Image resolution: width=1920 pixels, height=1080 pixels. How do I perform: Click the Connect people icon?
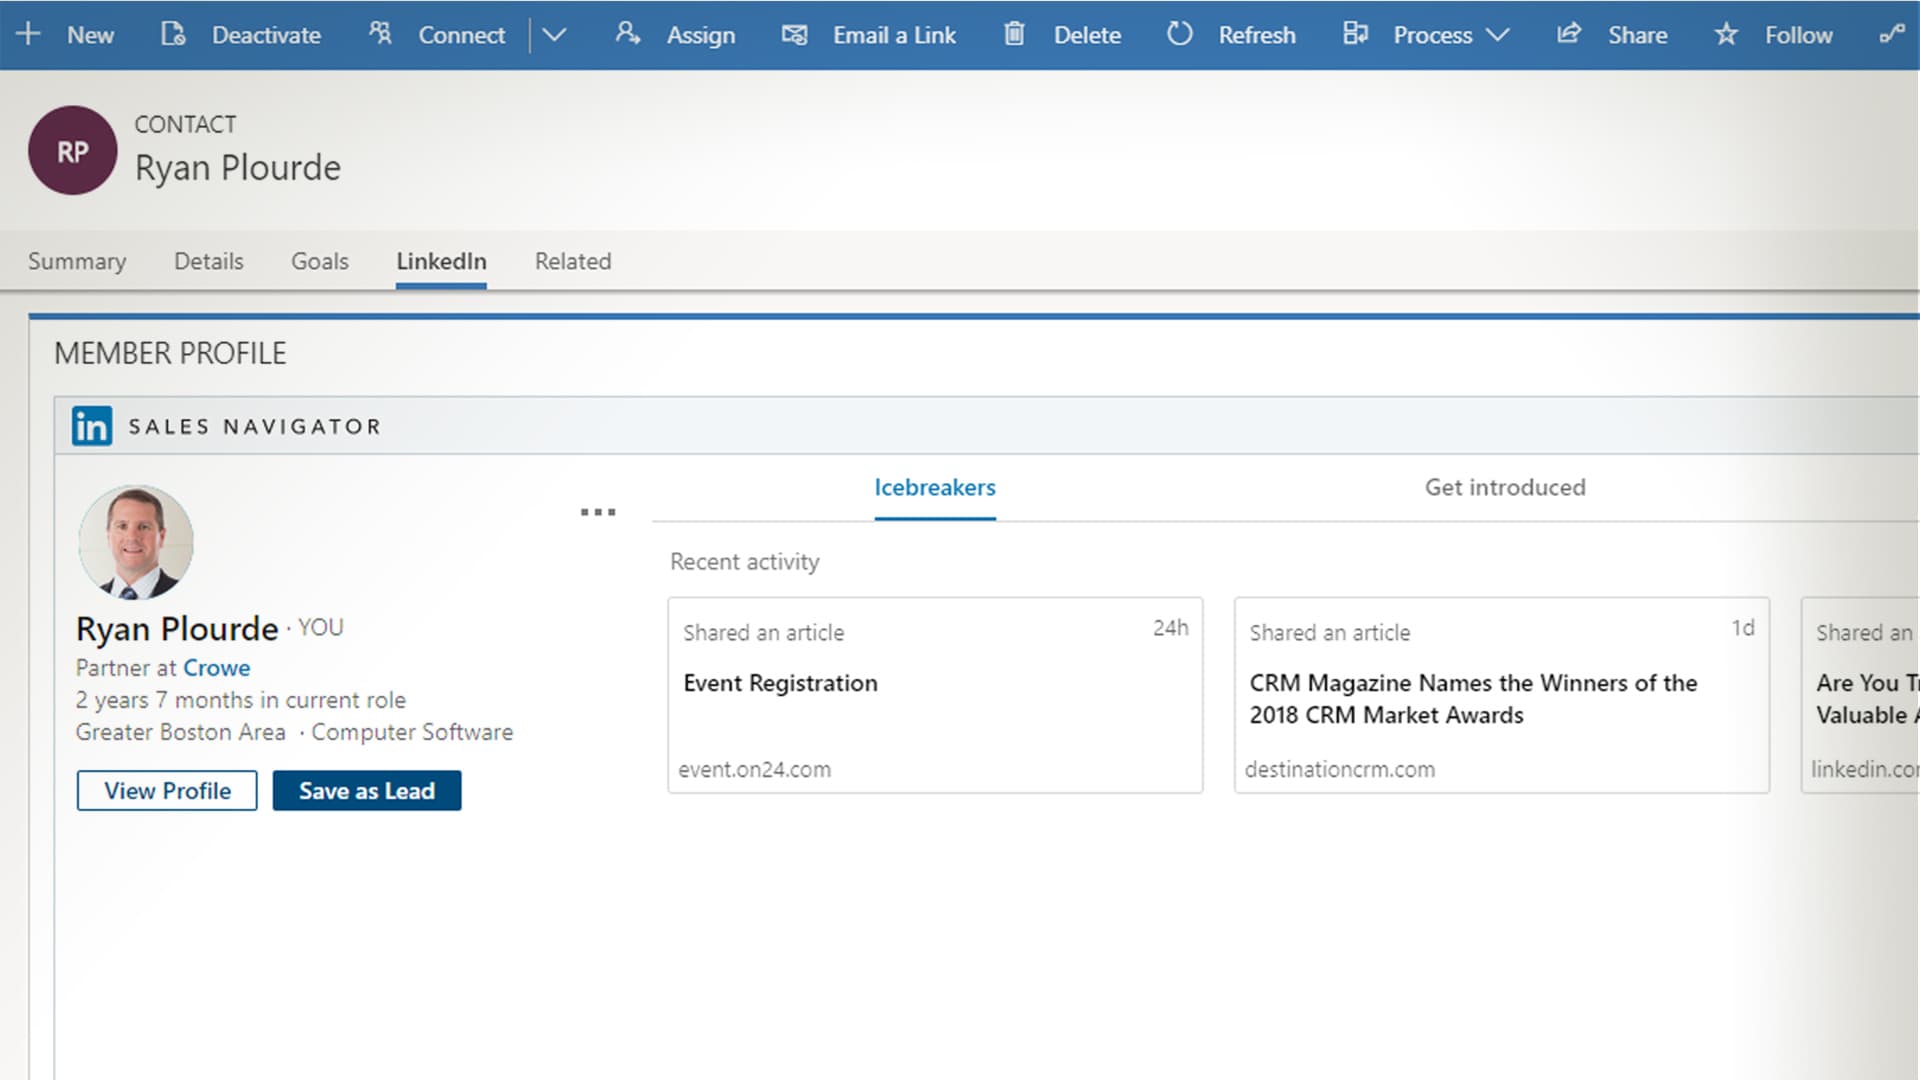click(380, 34)
